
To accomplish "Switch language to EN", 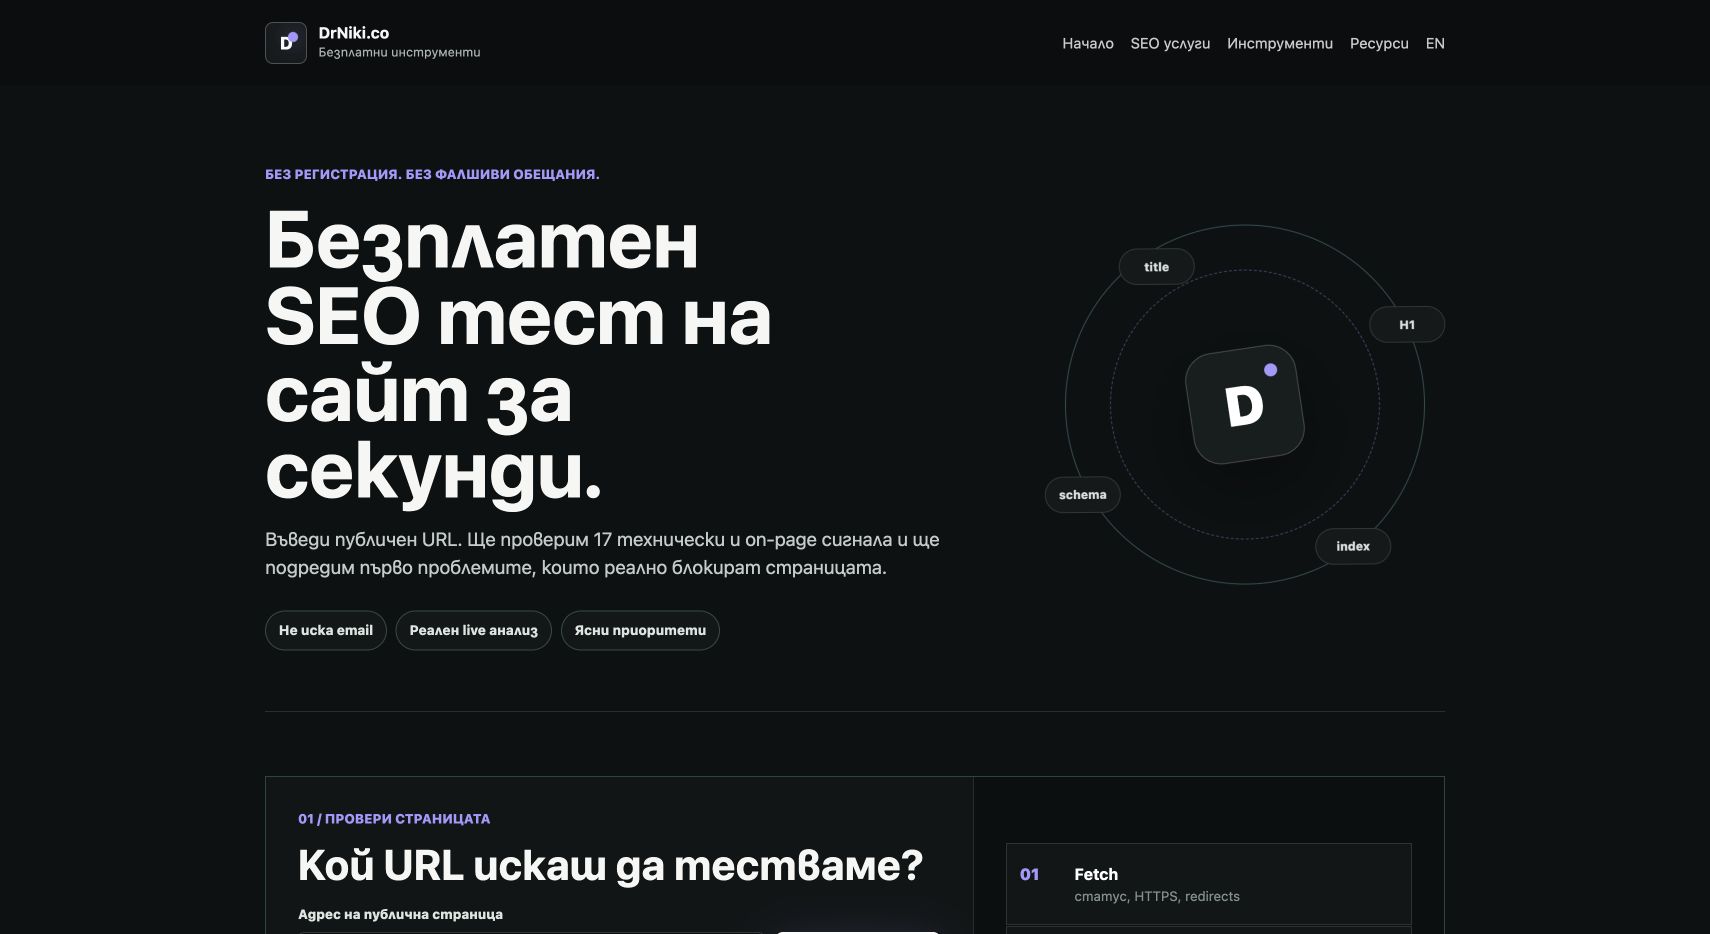I will 1435,43.
